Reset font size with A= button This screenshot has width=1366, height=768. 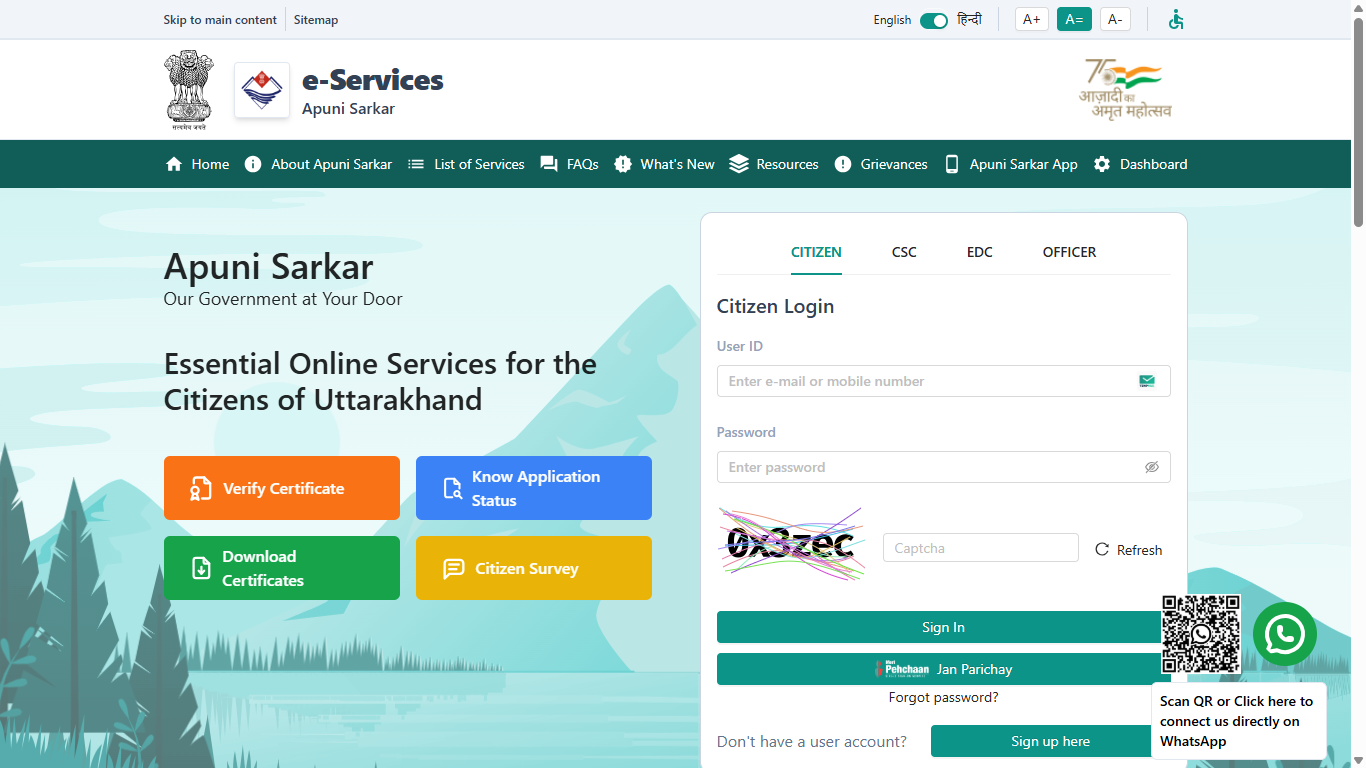point(1074,19)
